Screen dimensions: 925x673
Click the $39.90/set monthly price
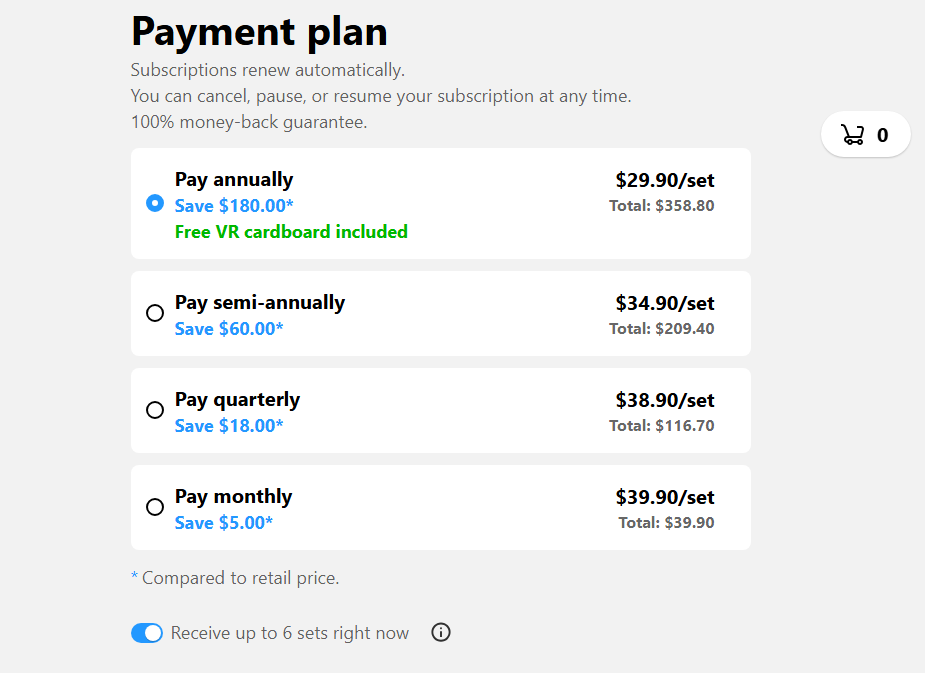point(665,497)
